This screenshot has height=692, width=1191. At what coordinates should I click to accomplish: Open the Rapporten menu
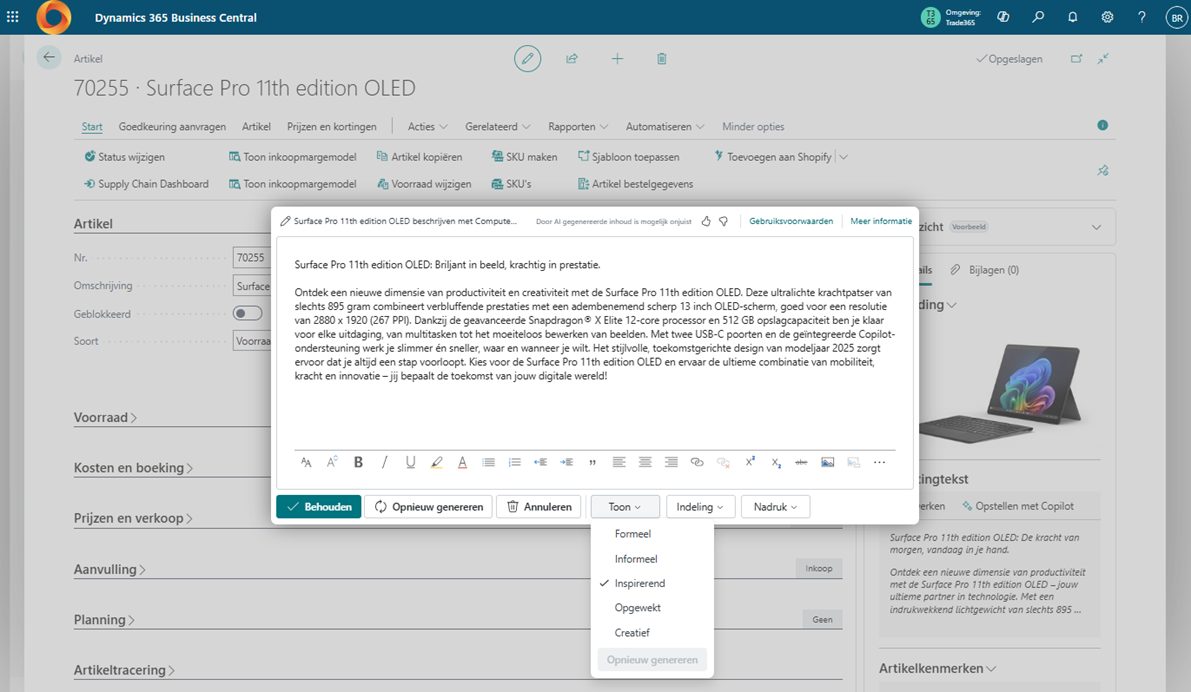tap(577, 127)
